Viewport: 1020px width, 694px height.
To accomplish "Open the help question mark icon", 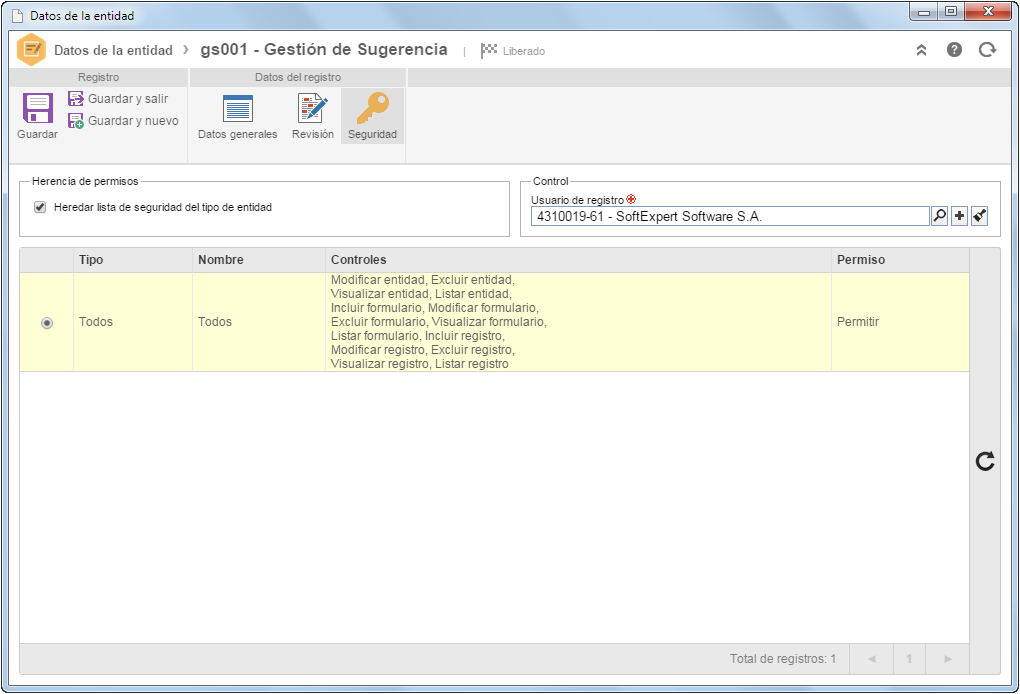I will click(x=954, y=50).
